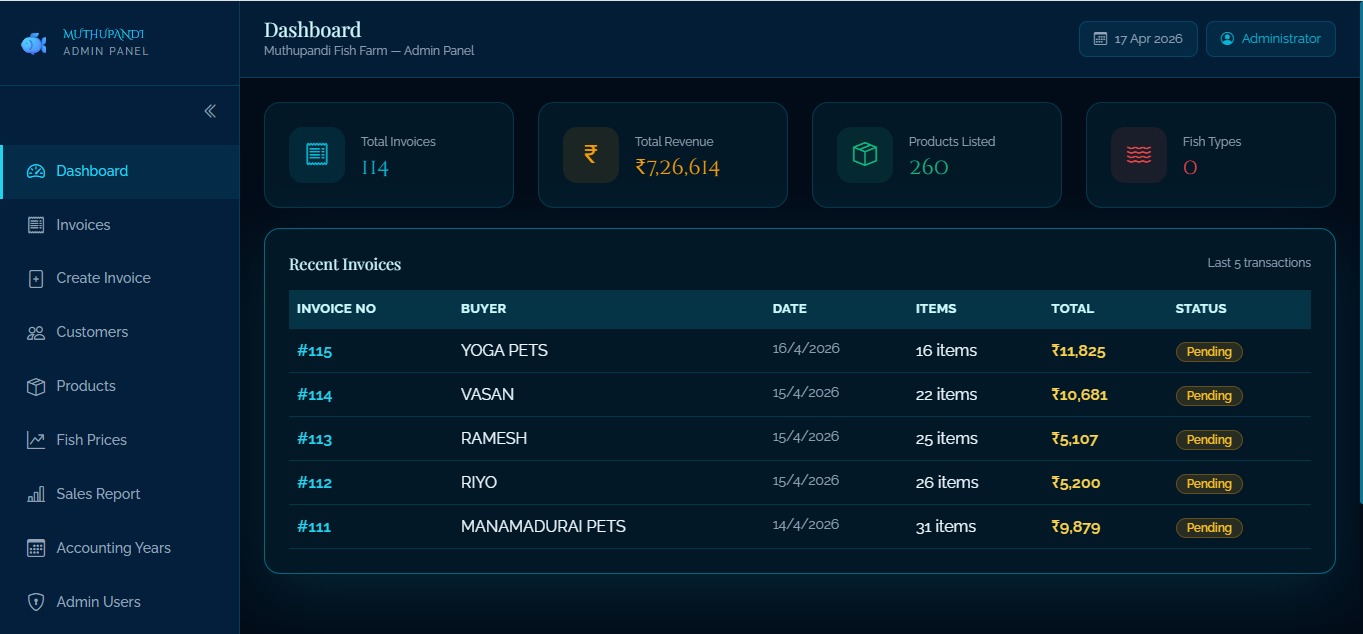Open Invoices via its sidebar icon
The width and height of the screenshot is (1363, 634).
click(x=35, y=224)
